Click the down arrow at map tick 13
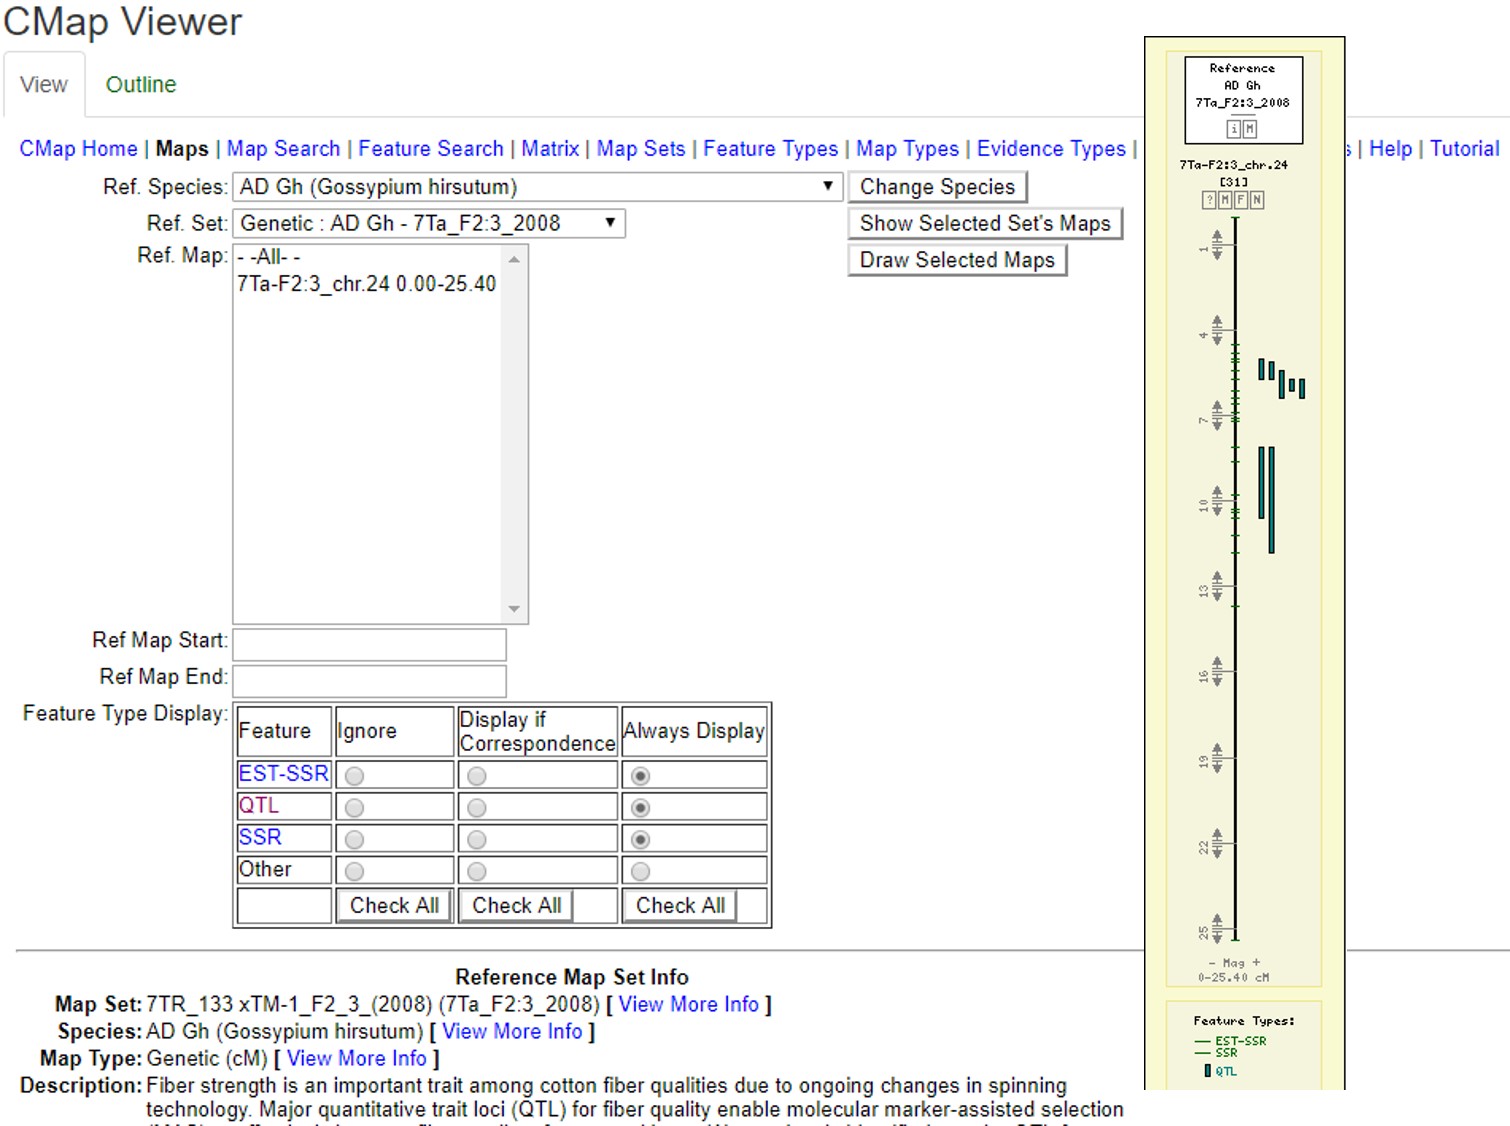Viewport: 1510px width, 1126px height. [1217, 594]
